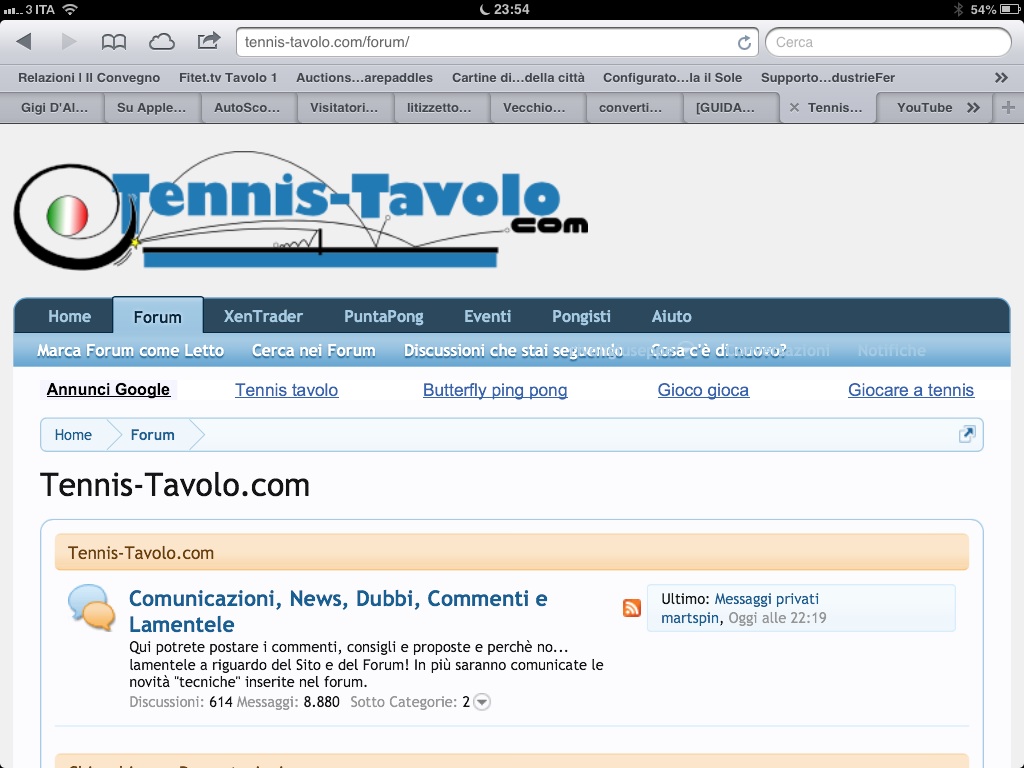Open the Auctions…arepaddles bookmark
1024x768 pixels.
(x=364, y=78)
